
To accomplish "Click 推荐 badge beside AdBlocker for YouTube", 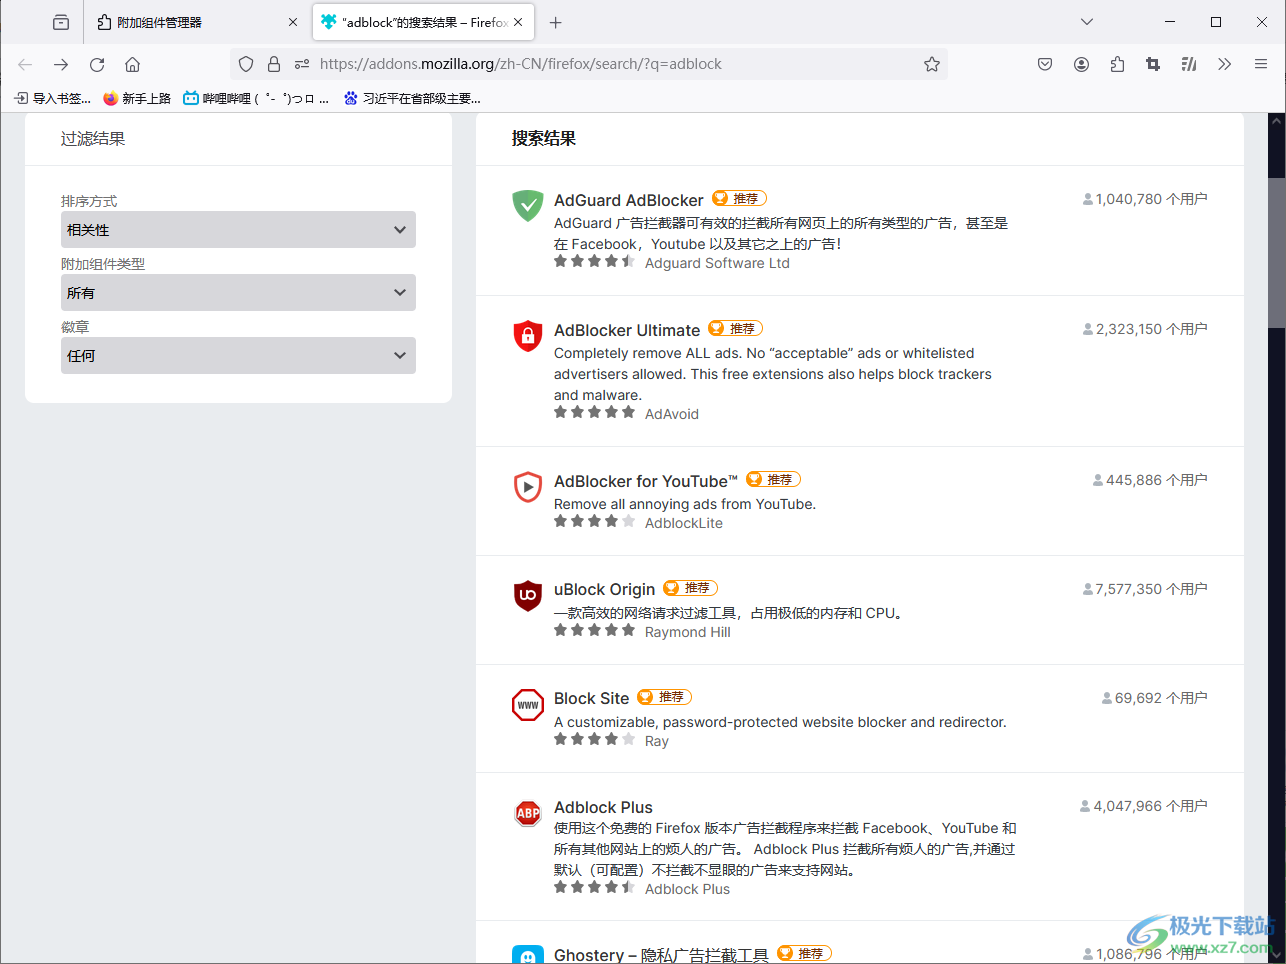I will point(773,479).
